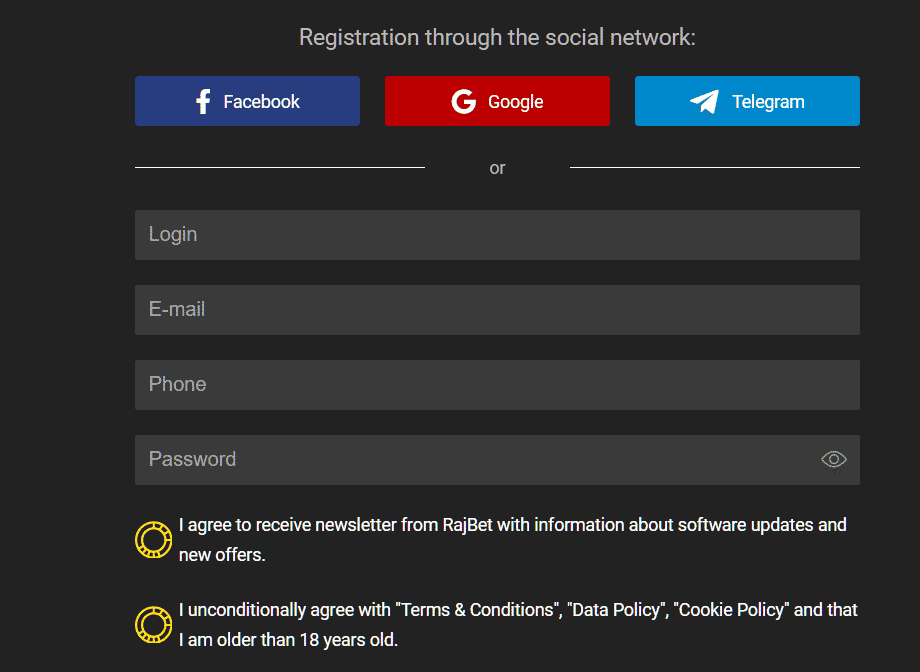Register with Facebook
Image resolution: width=920 pixels, height=672 pixels.
pos(247,100)
